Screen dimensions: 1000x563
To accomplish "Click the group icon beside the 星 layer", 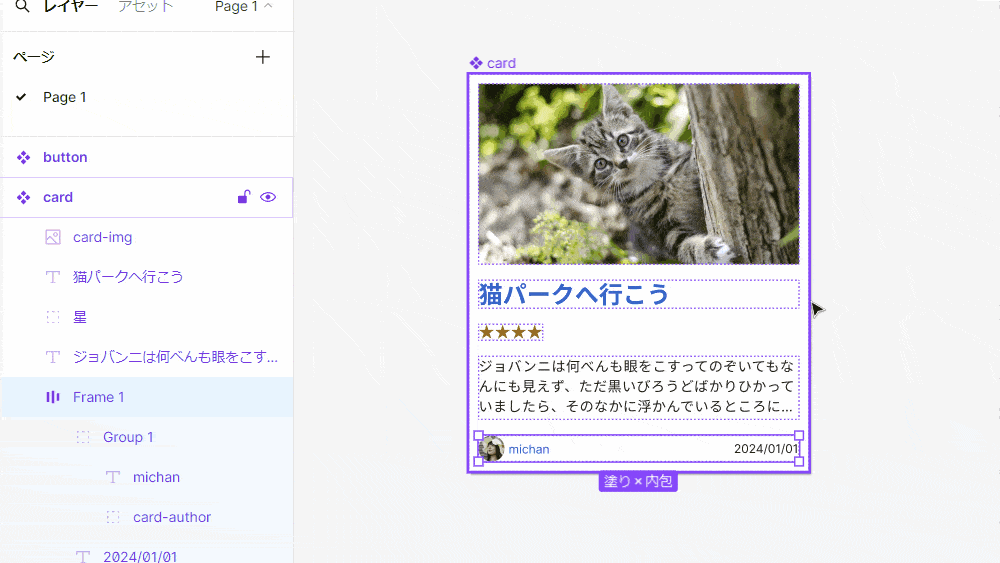I will pyautogui.click(x=53, y=317).
